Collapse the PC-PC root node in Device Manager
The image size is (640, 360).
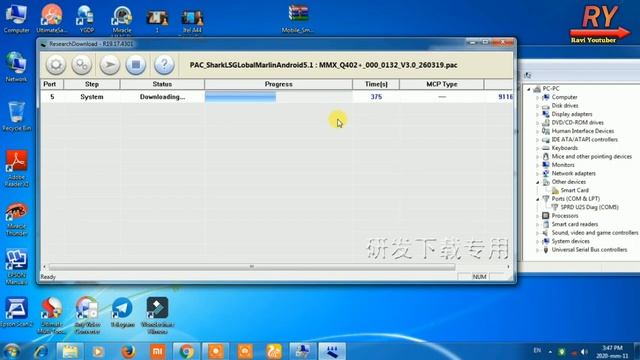pyautogui.click(x=529, y=89)
